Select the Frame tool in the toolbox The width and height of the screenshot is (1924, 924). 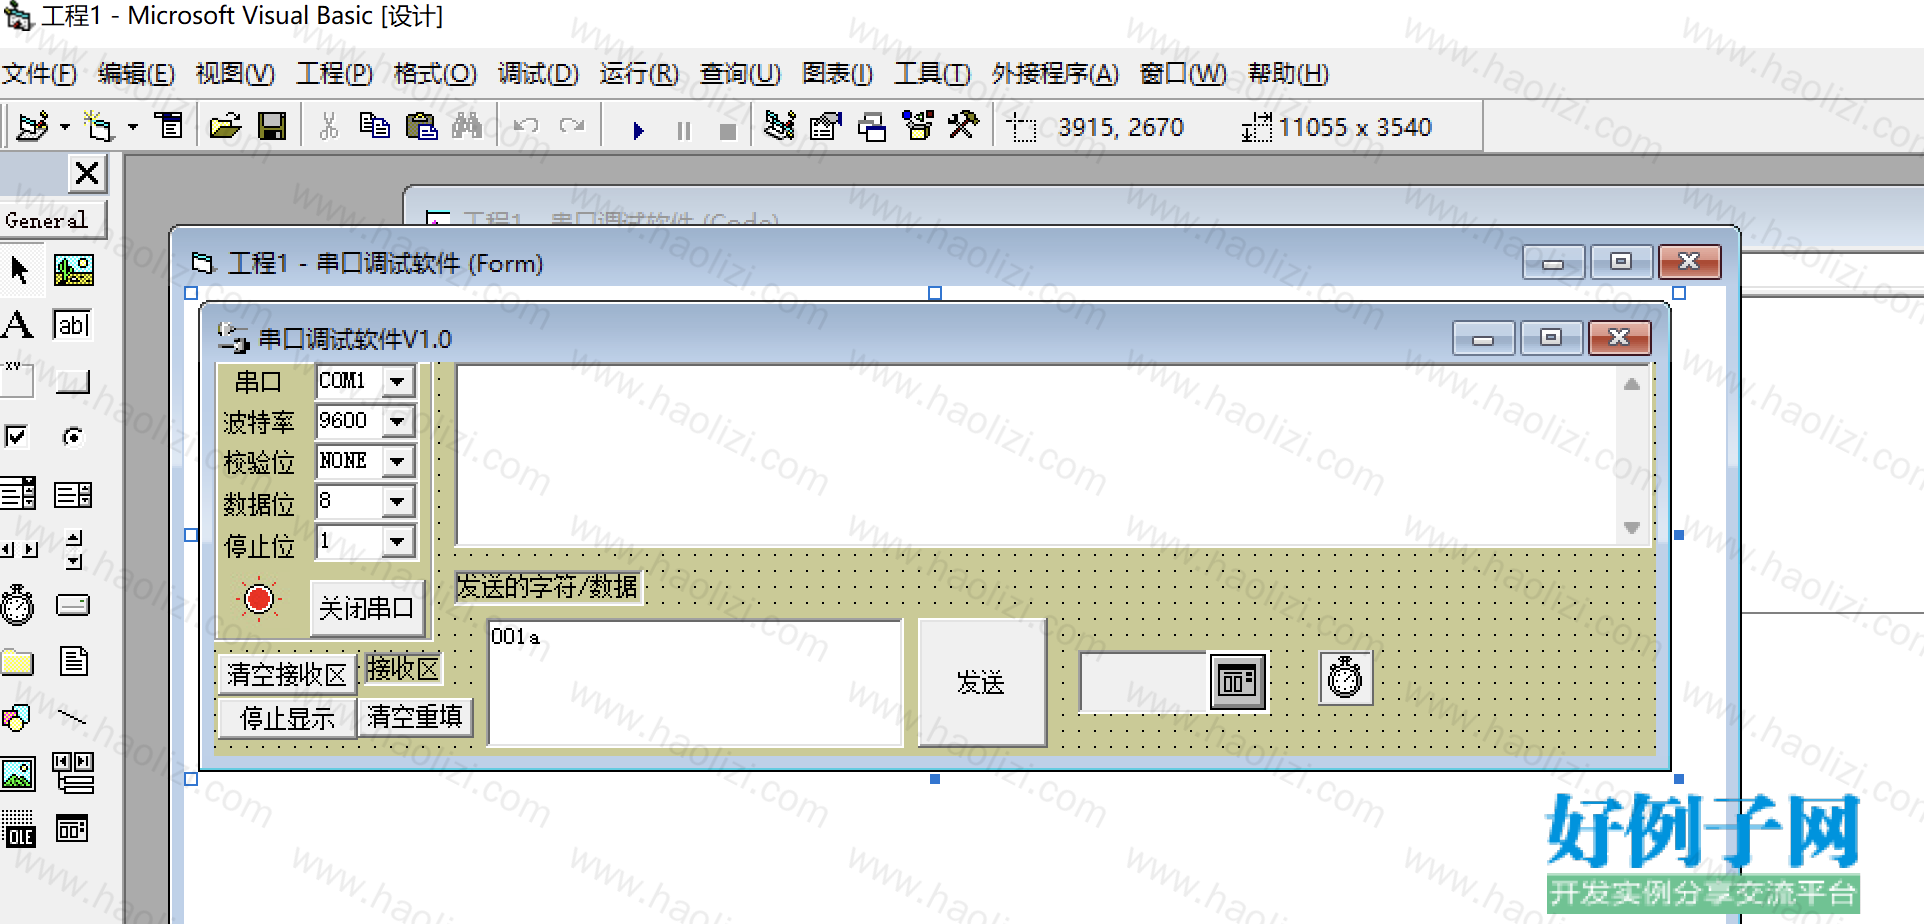click(18, 380)
